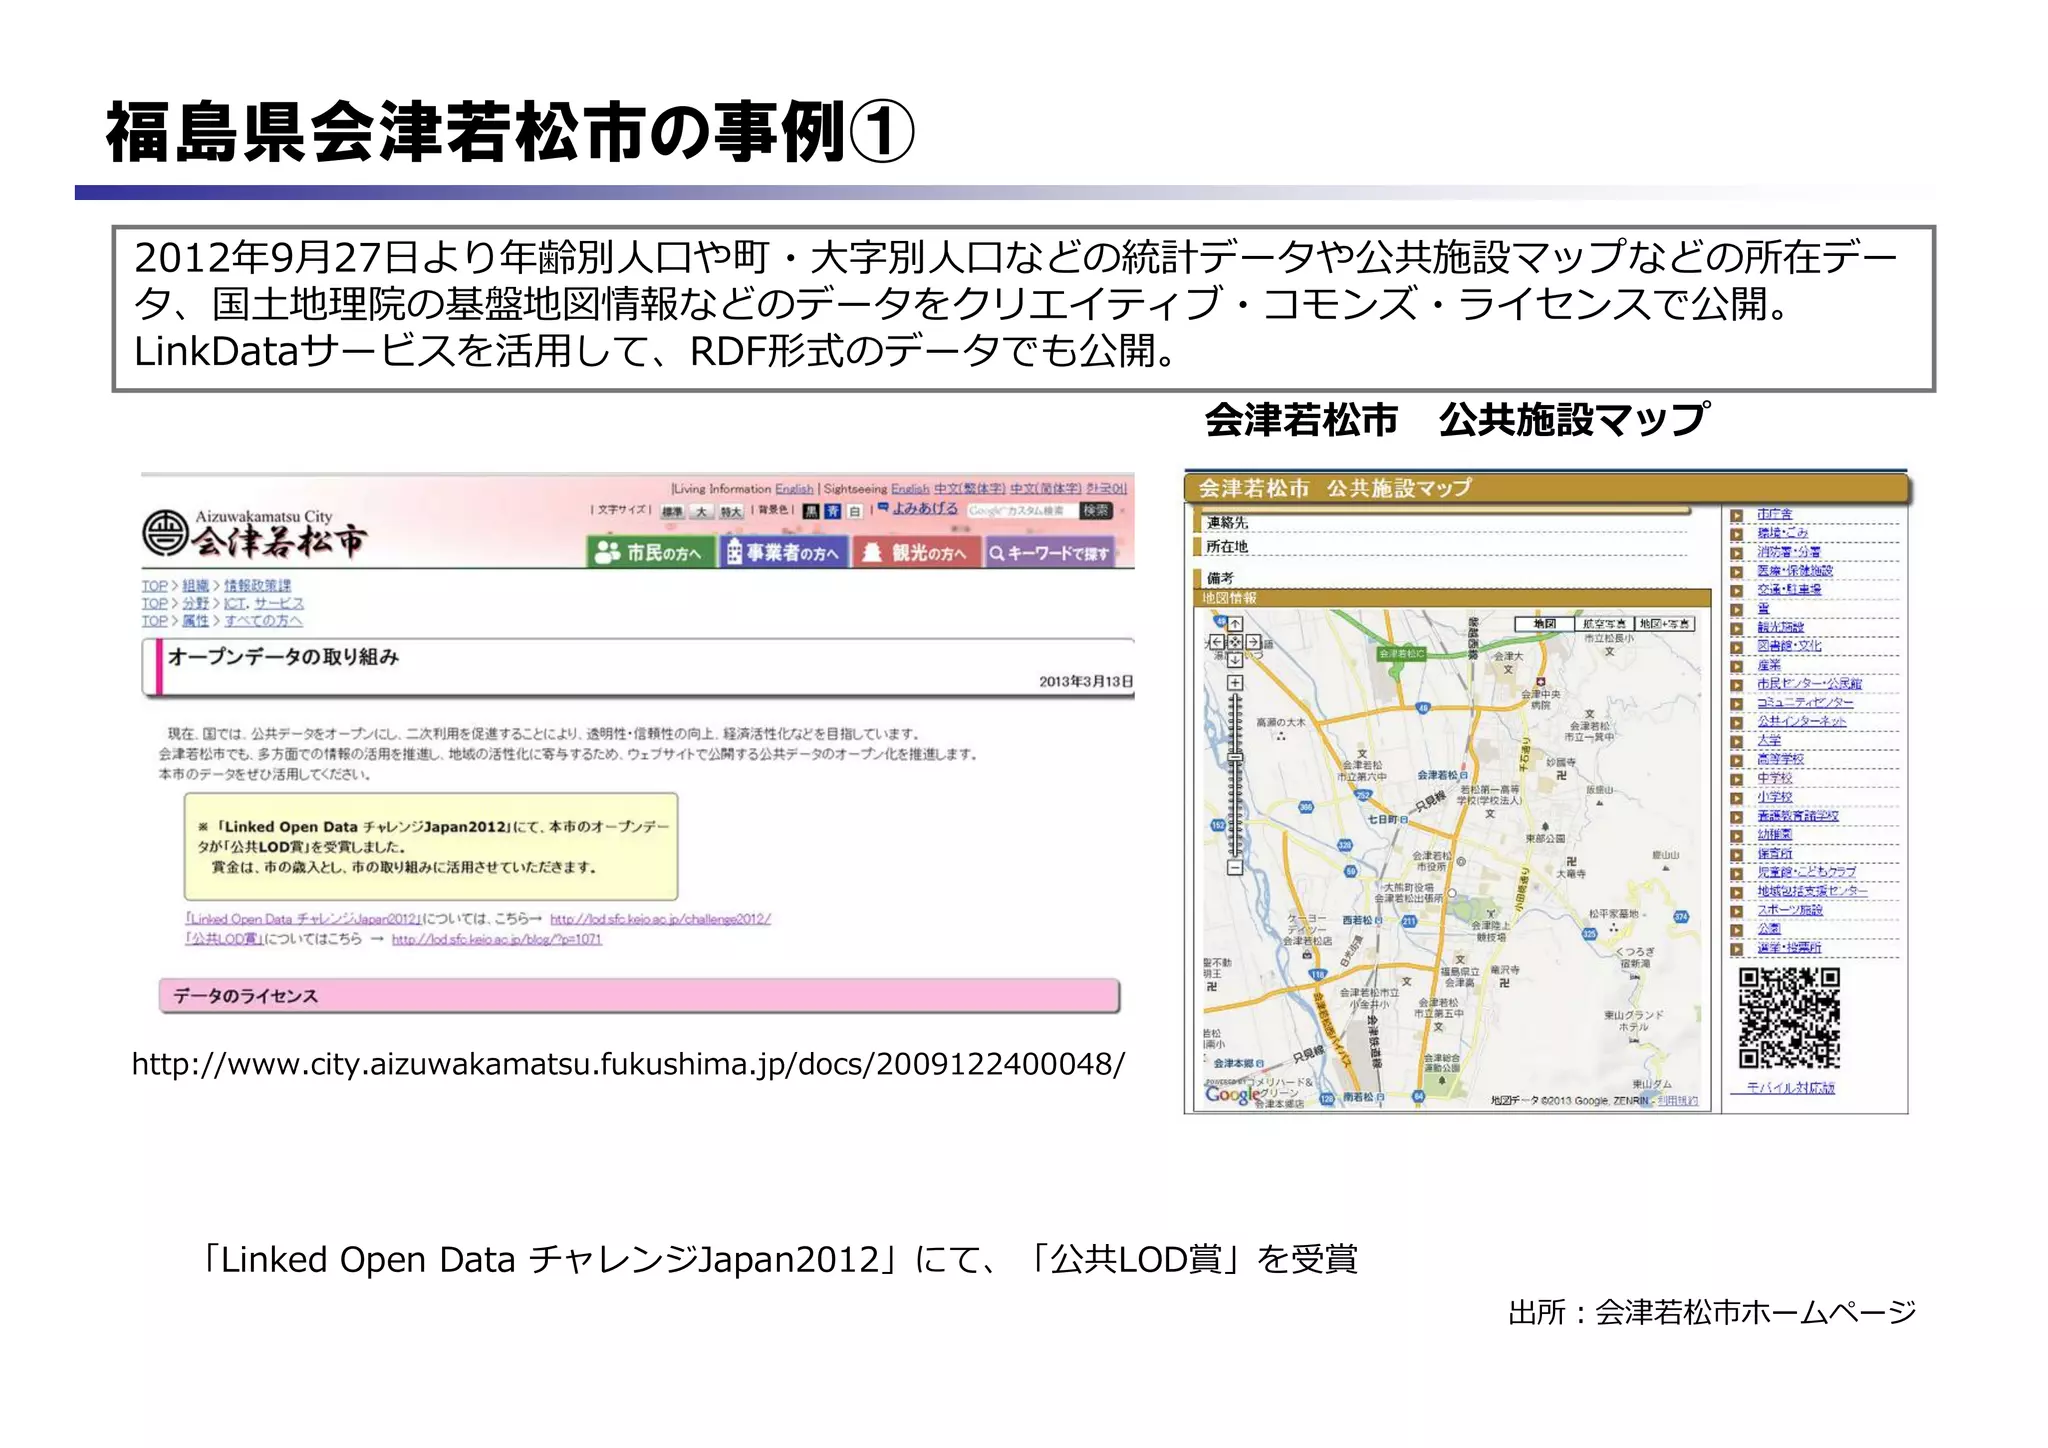Click the 情報政策課 breadcrumb link
Image resolution: width=2048 pixels, height=1448 pixels.
tap(257, 586)
